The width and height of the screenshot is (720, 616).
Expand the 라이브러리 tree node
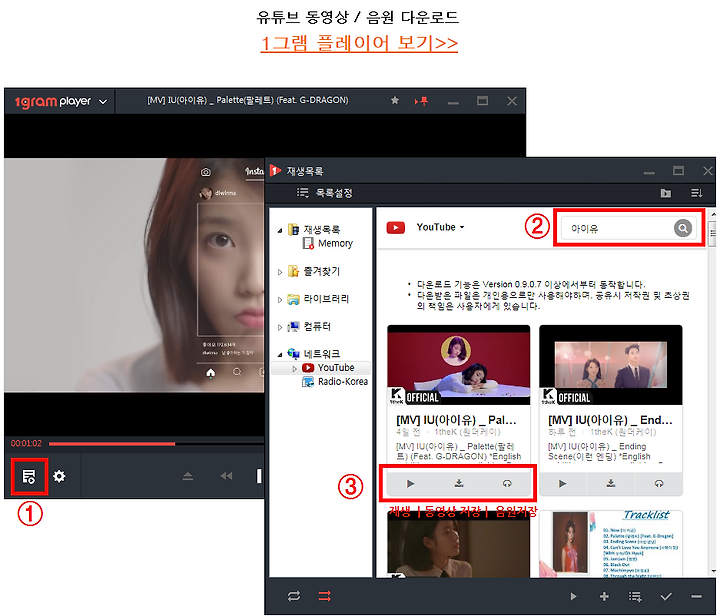pos(280,300)
